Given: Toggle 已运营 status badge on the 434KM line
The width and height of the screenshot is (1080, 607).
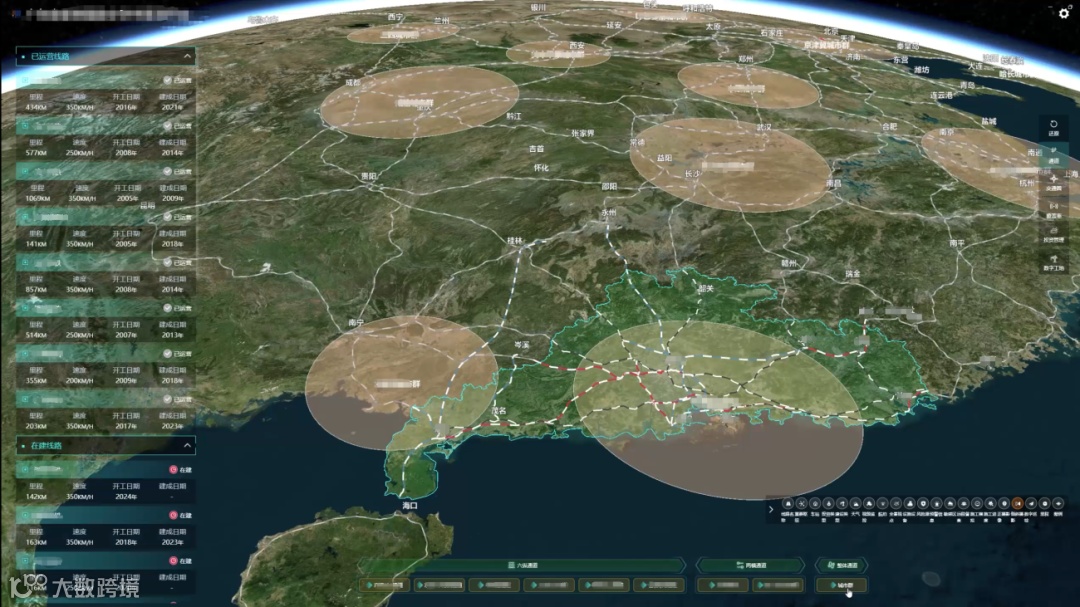Looking at the screenshot, I should pos(178,80).
